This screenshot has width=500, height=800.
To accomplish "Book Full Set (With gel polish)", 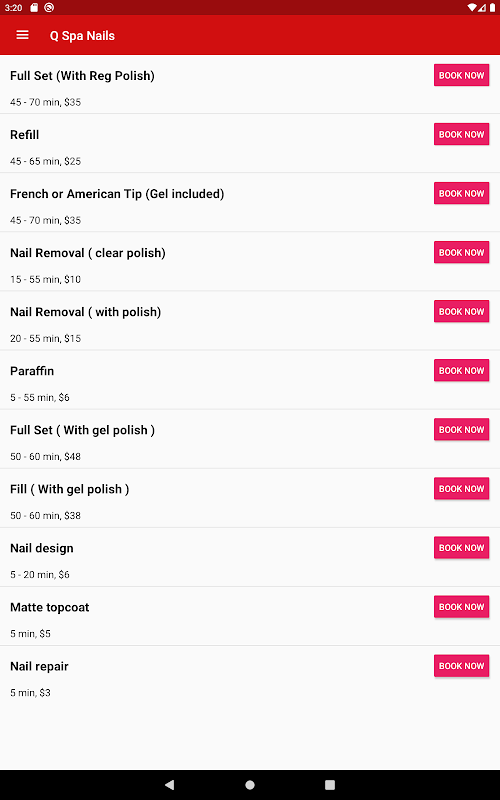I will (x=461, y=430).
